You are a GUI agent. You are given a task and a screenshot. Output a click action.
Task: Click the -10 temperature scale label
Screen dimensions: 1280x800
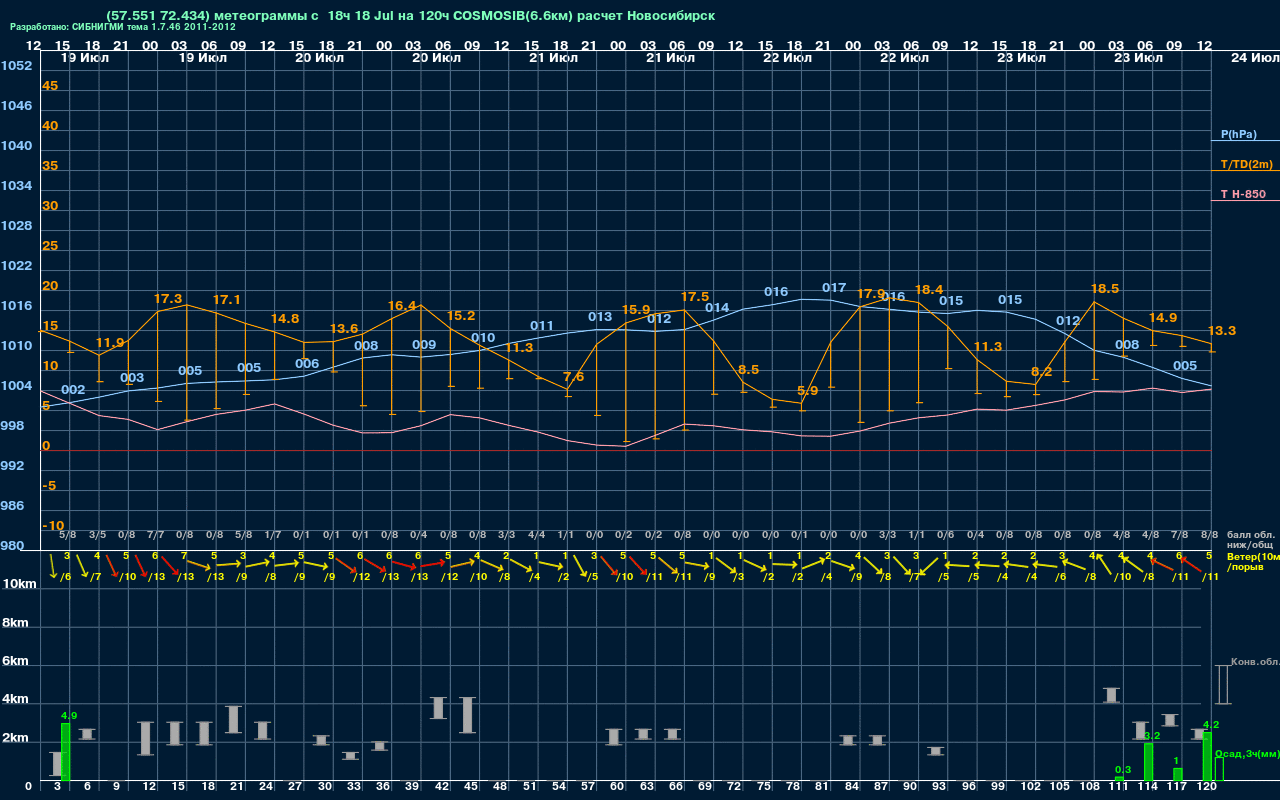(x=53, y=526)
